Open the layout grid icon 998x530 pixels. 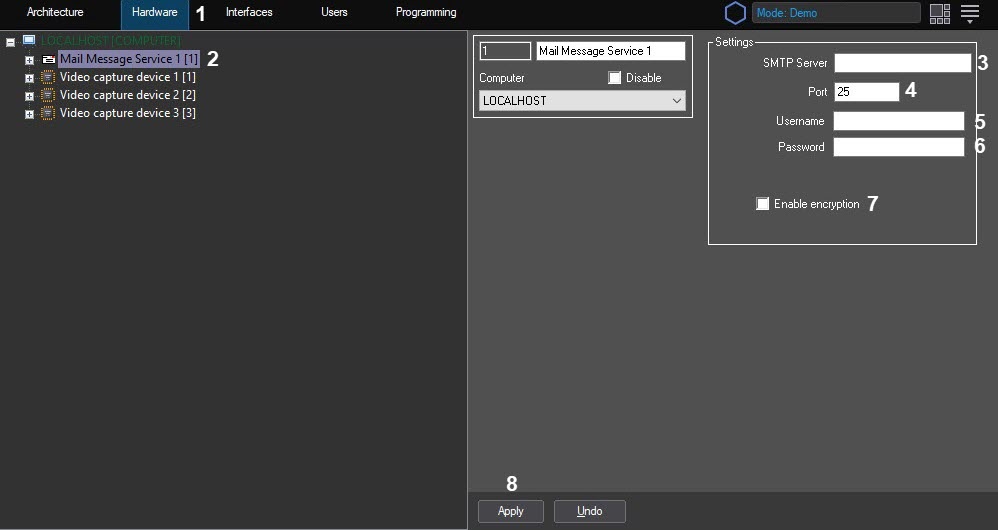[x=939, y=13]
